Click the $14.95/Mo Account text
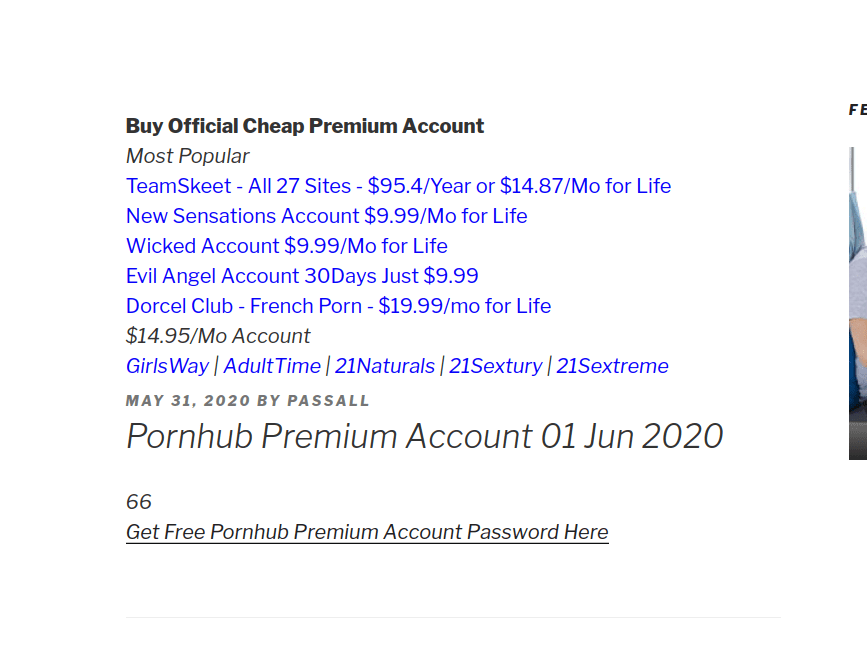Viewport: 867px width, 646px height. pyautogui.click(x=218, y=336)
